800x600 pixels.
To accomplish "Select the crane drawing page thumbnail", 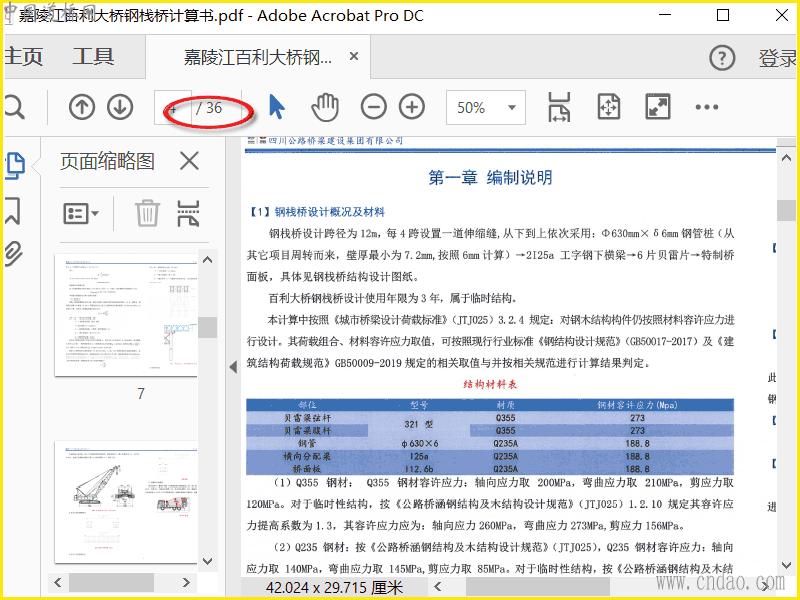I will (x=126, y=502).
